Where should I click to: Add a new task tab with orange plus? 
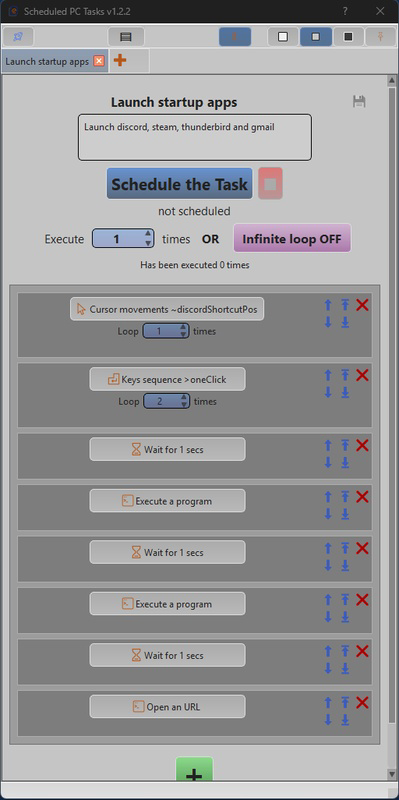(120, 61)
